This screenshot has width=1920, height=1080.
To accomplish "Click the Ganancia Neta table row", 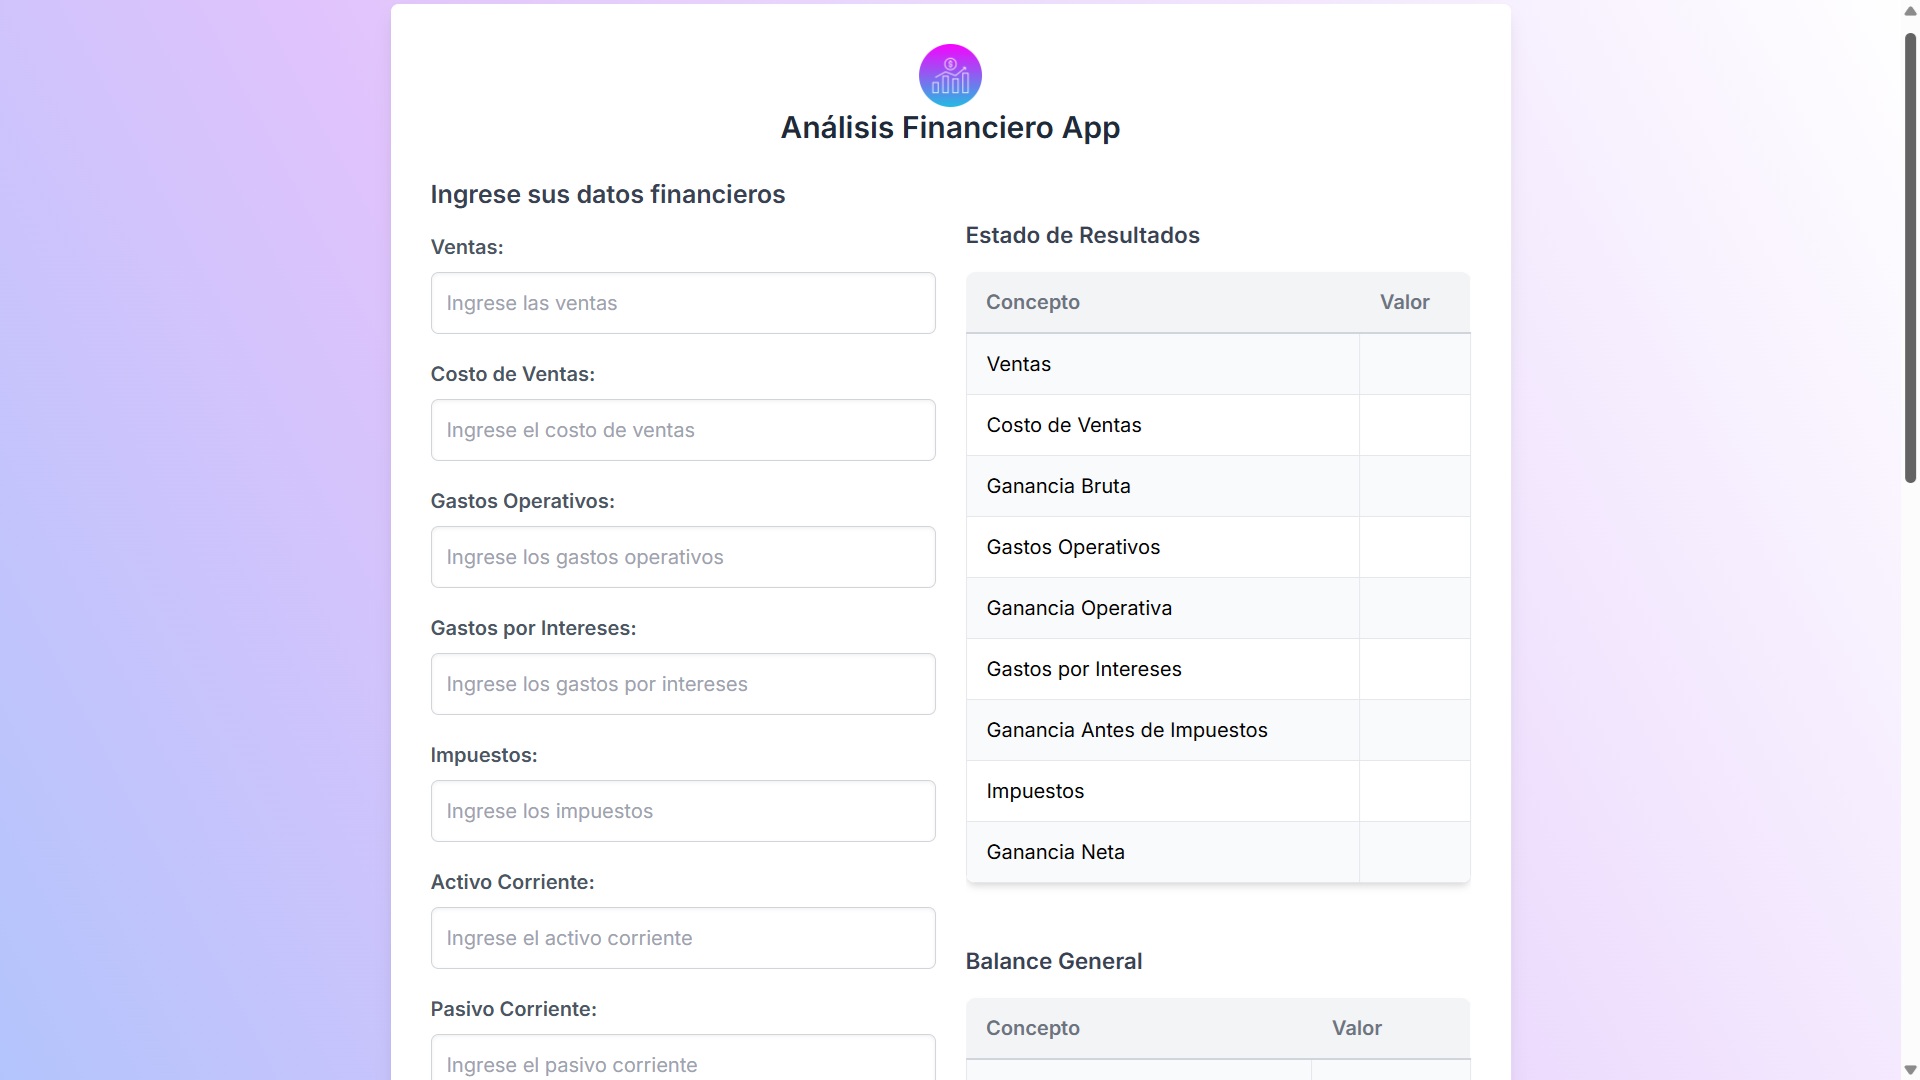I will point(1217,852).
